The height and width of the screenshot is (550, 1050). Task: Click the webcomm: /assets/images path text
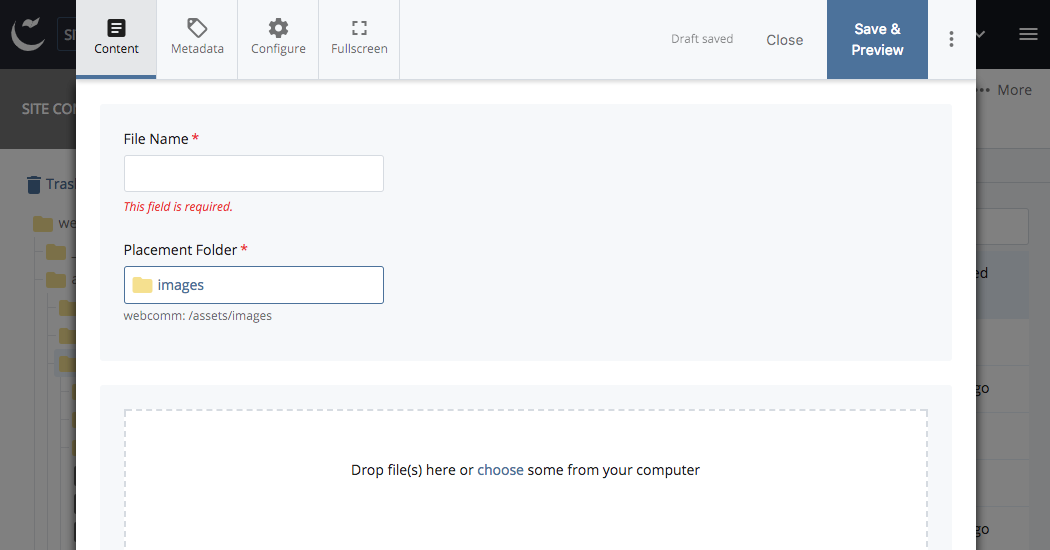pyautogui.click(x=198, y=316)
